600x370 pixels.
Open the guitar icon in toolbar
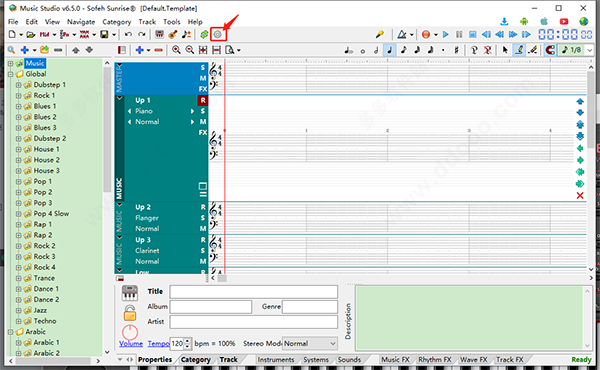click(173, 34)
